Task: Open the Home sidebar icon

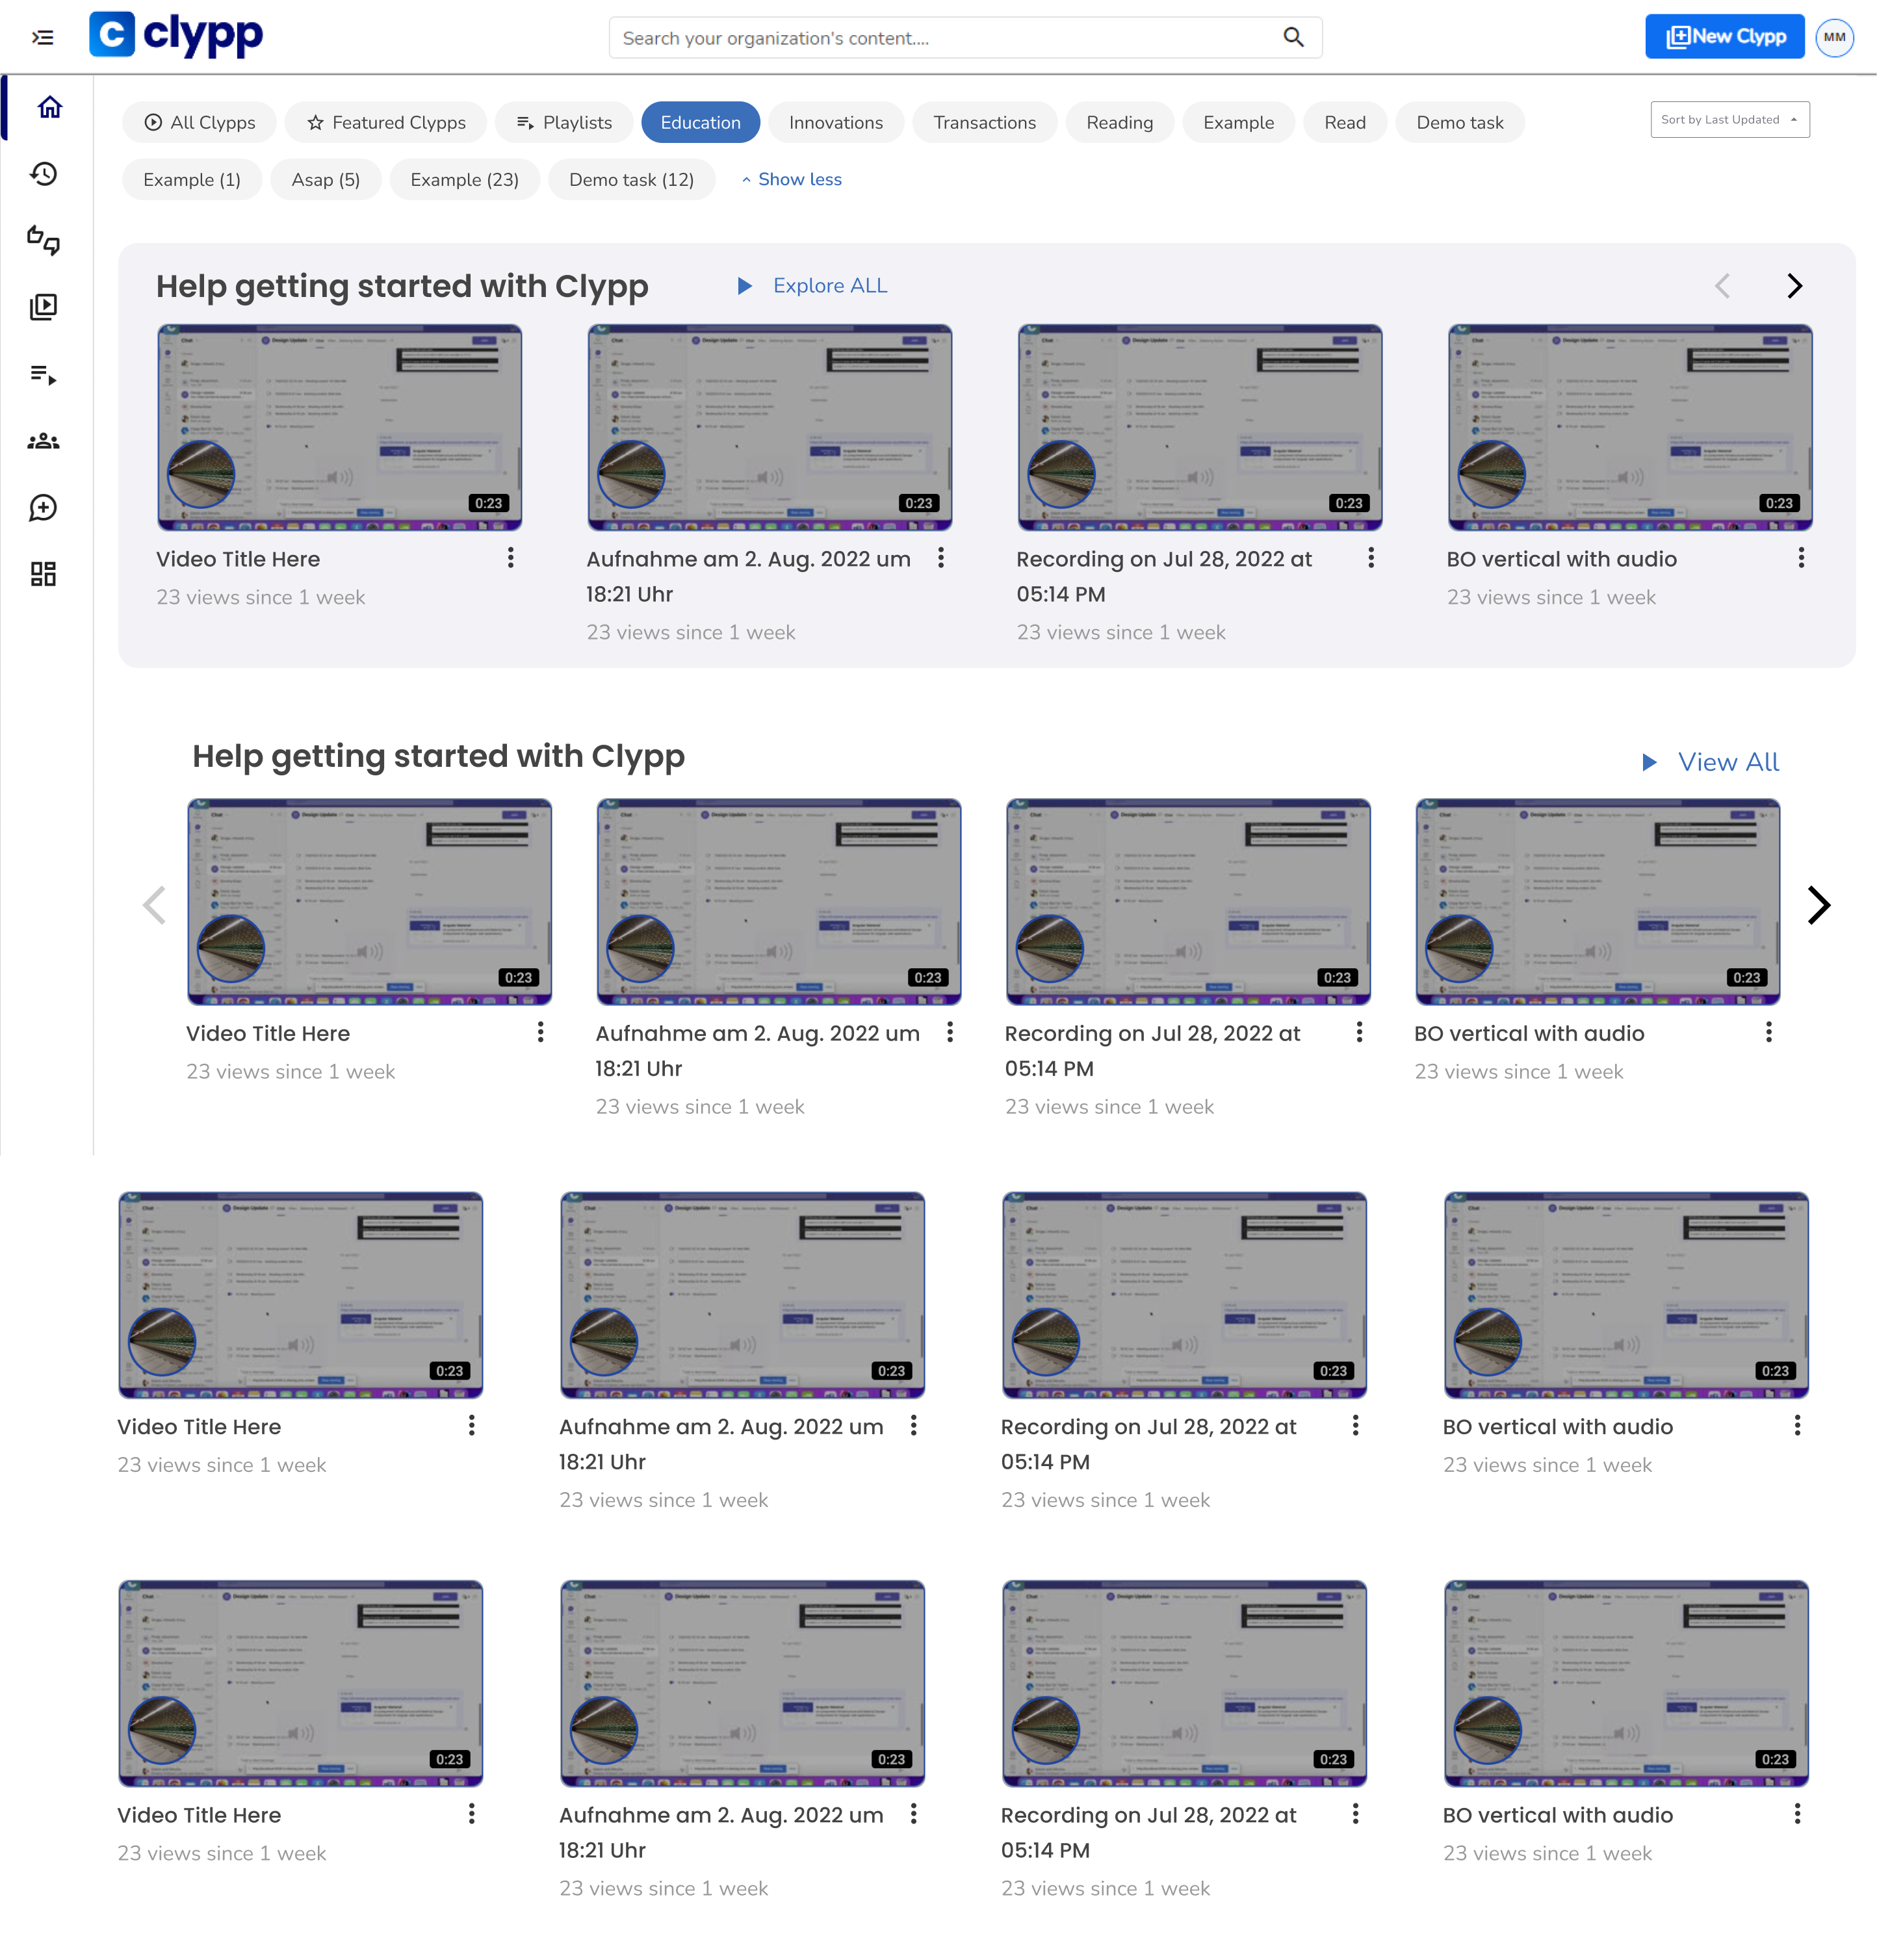Action: 49,107
